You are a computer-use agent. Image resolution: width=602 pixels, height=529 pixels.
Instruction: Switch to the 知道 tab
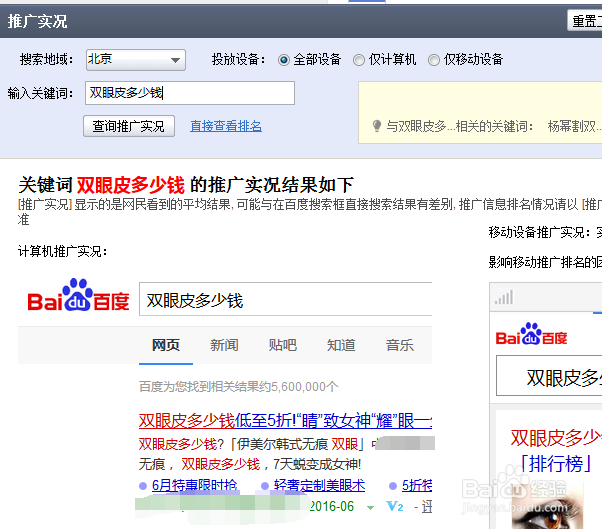pyautogui.click(x=341, y=345)
